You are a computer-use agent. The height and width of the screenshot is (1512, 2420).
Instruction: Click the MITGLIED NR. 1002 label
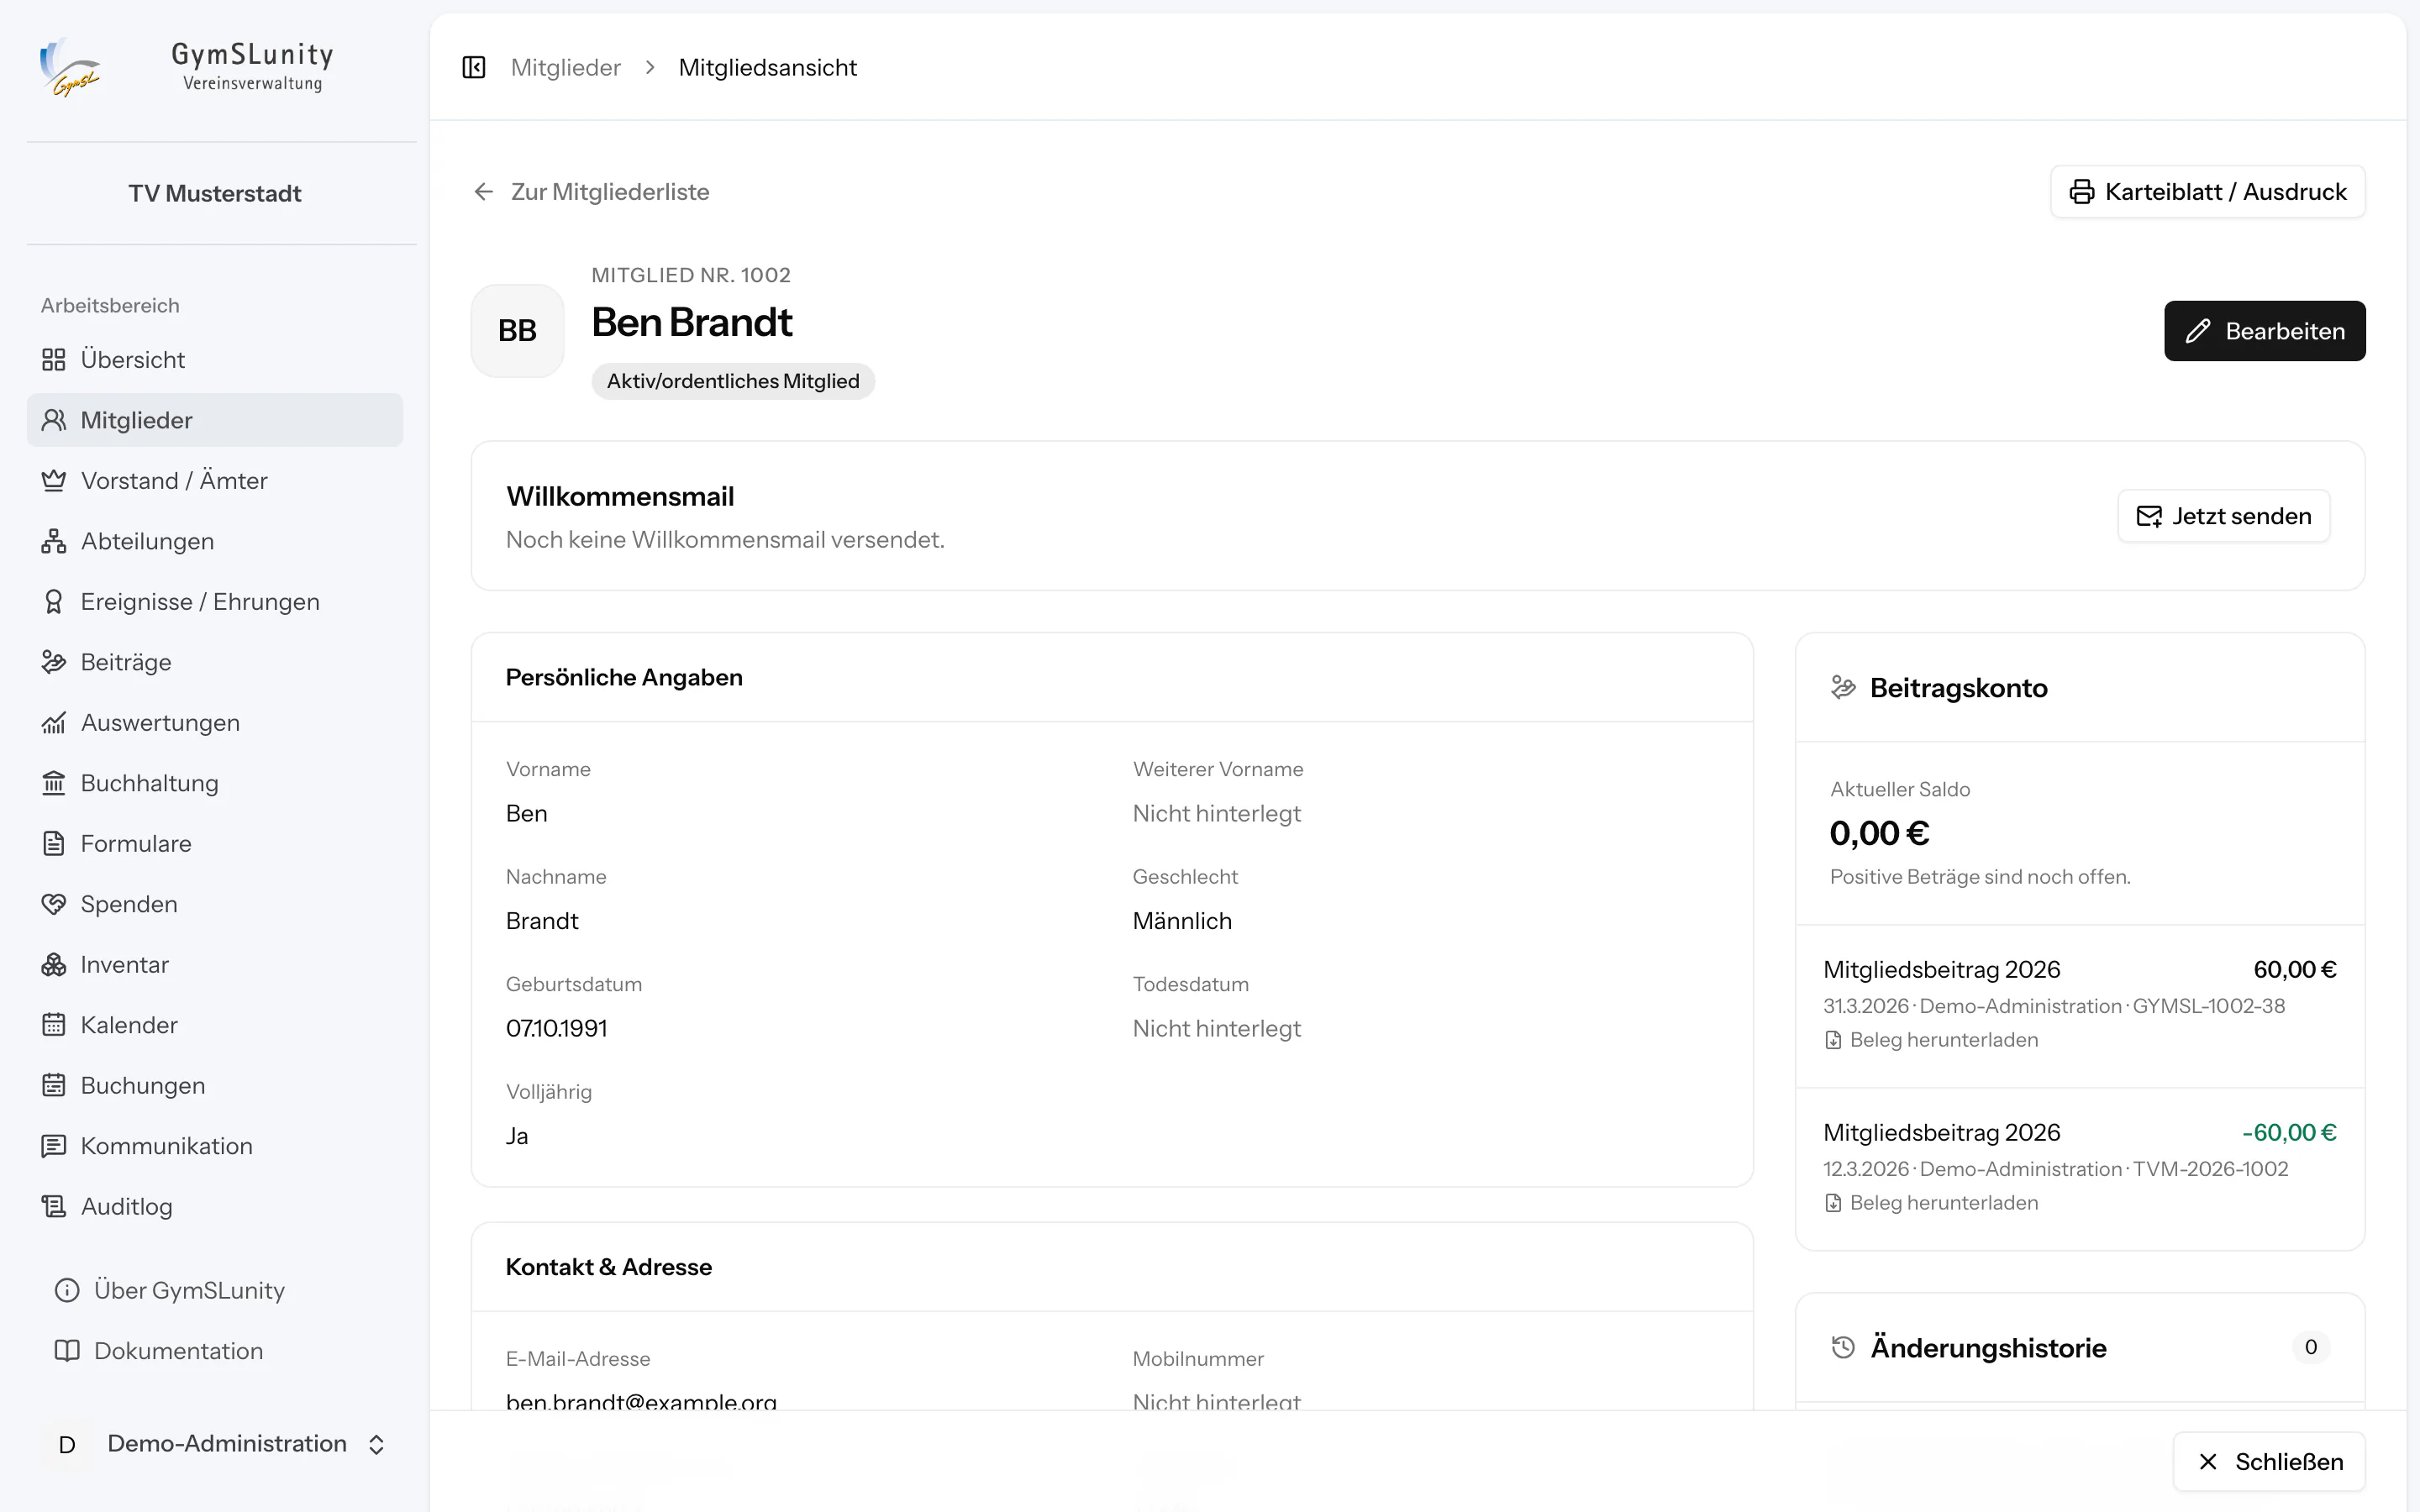click(x=691, y=275)
